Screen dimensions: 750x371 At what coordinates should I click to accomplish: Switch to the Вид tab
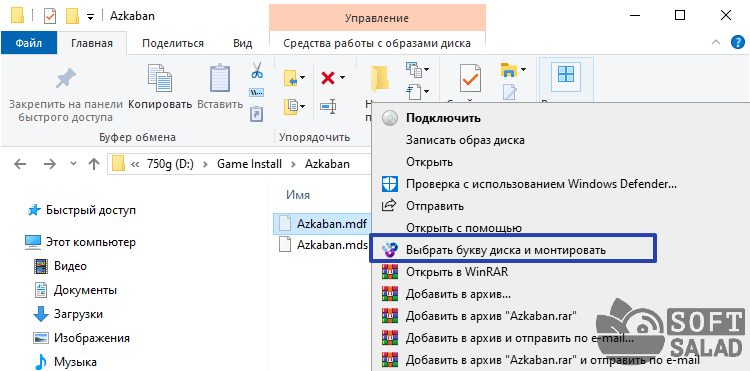(x=243, y=44)
